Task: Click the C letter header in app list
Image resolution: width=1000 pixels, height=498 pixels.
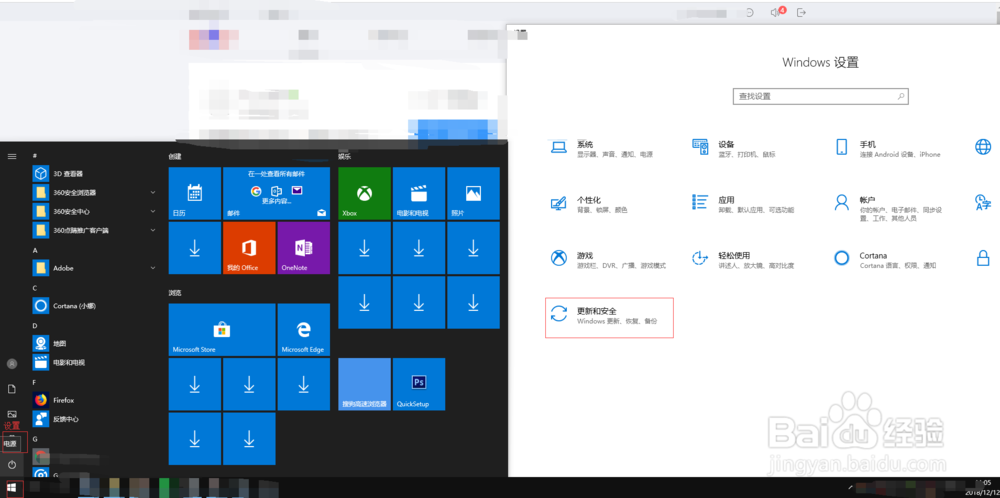Action: (34, 288)
